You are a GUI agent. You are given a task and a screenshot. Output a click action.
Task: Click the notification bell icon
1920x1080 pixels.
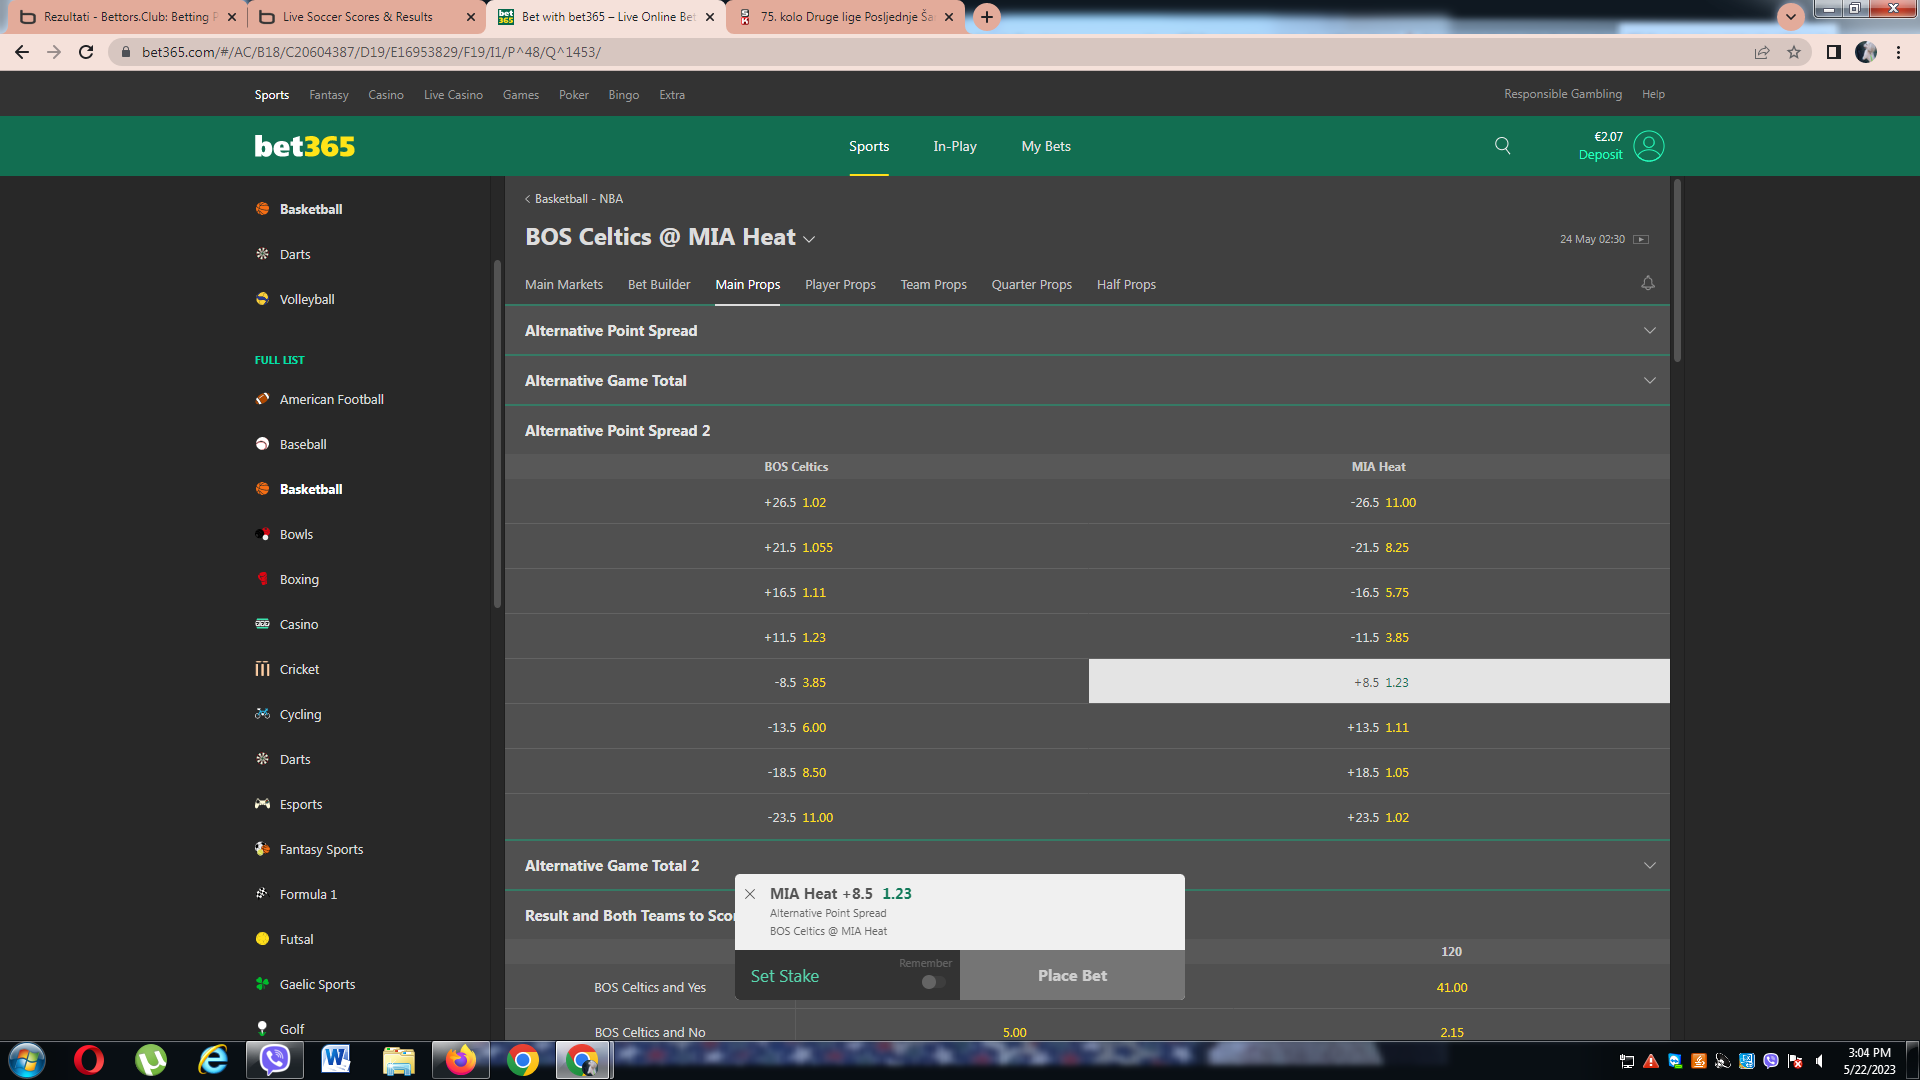[1647, 284]
